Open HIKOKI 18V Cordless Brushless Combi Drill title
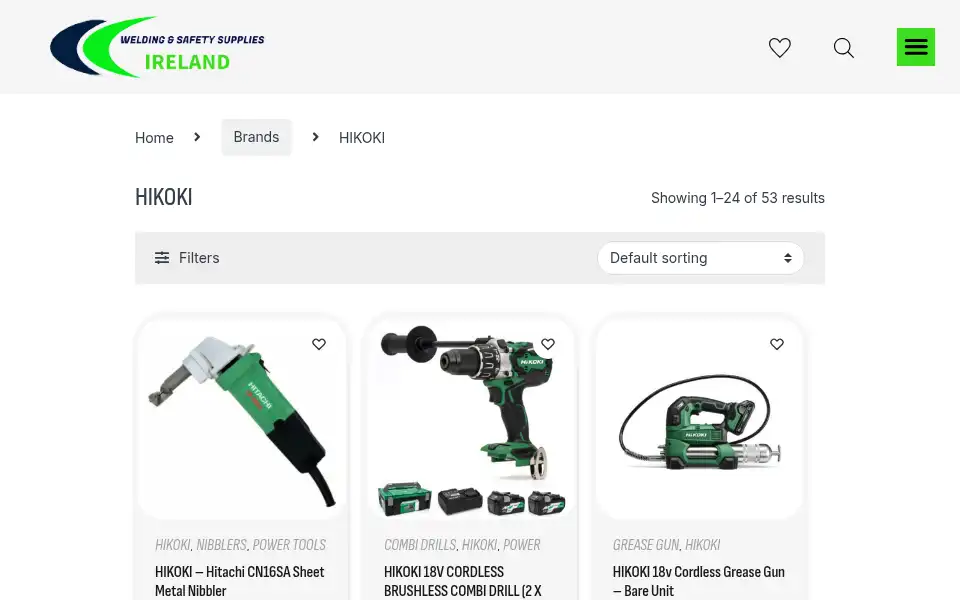This screenshot has width=960, height=600. click(463, 581)
